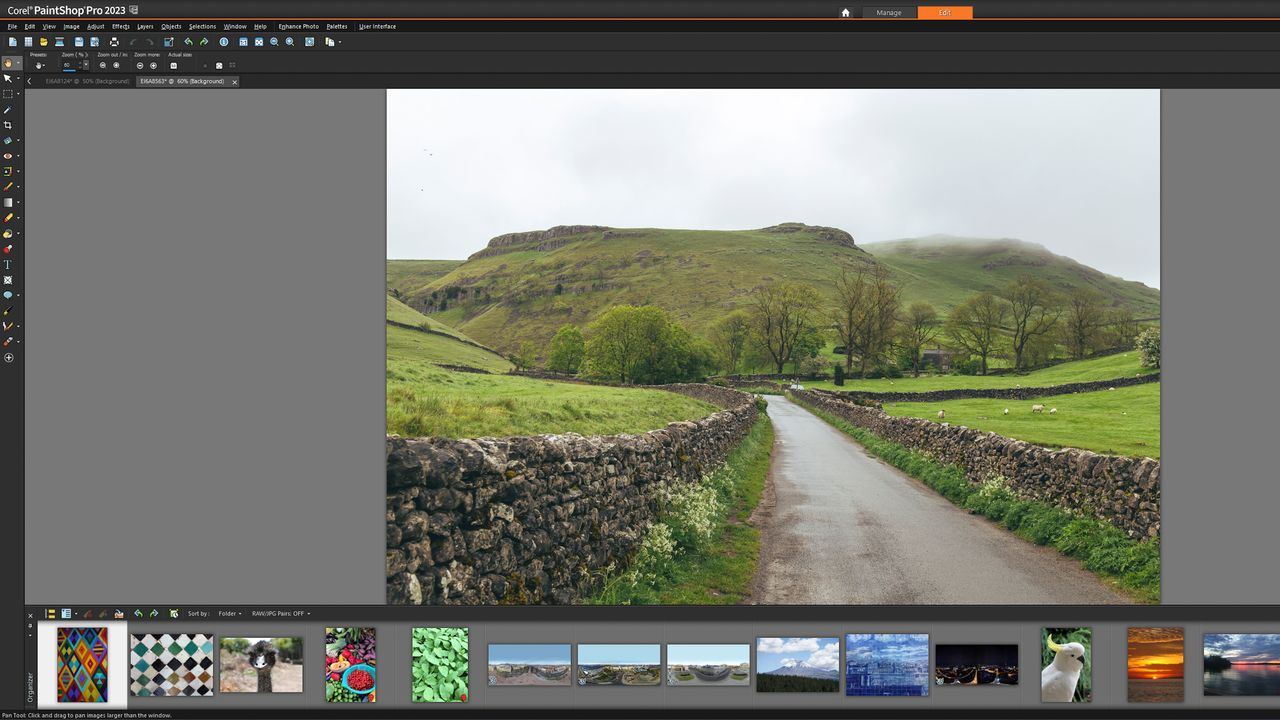1280x720 pixels.
Task: Click Enhance Photo button
Action: 298,26
